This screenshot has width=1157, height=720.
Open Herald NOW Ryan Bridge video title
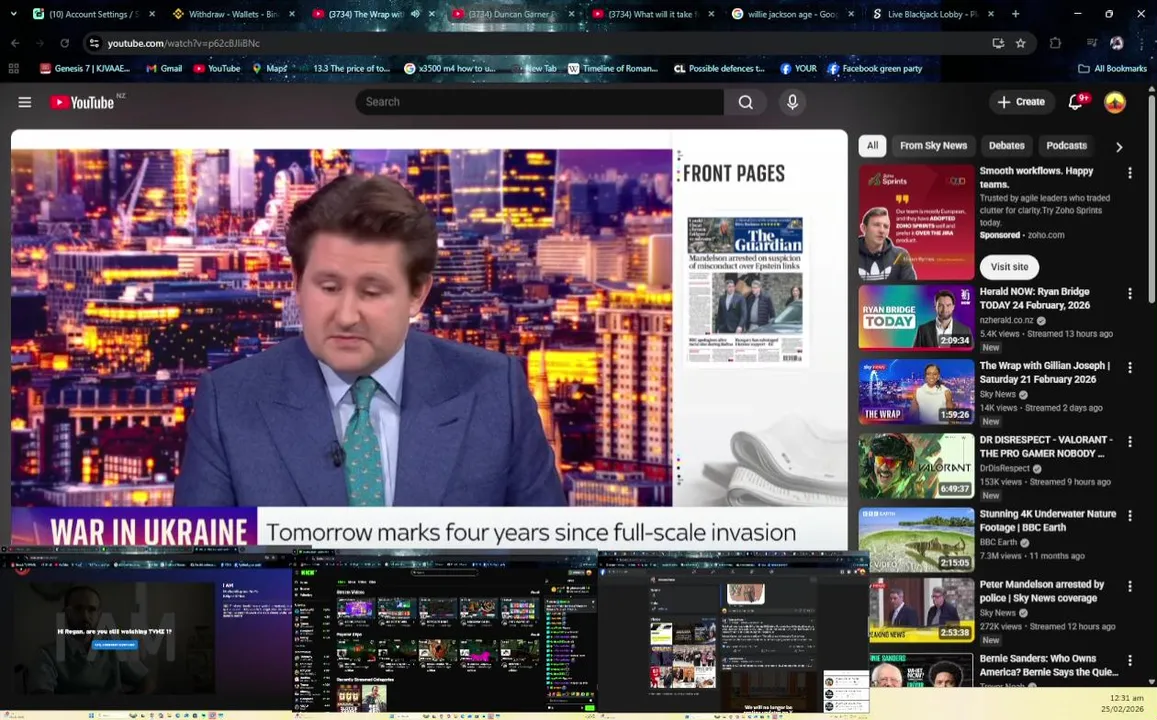pos(1035,299)
